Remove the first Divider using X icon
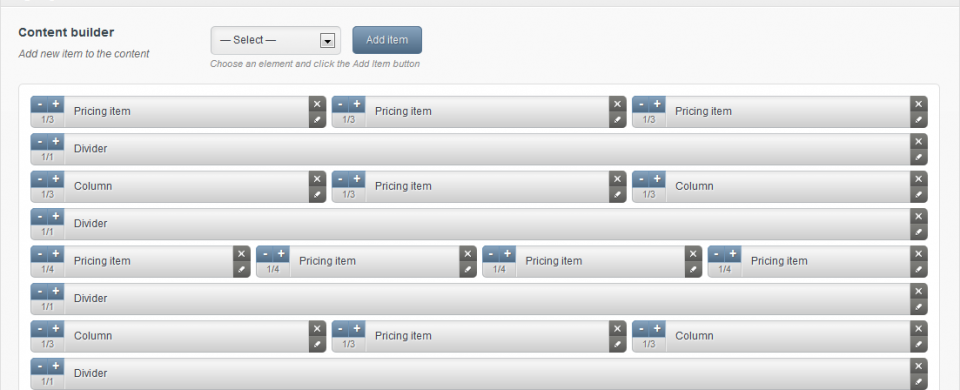The width and height of the screenshot is (960, 390). [918, 141]
